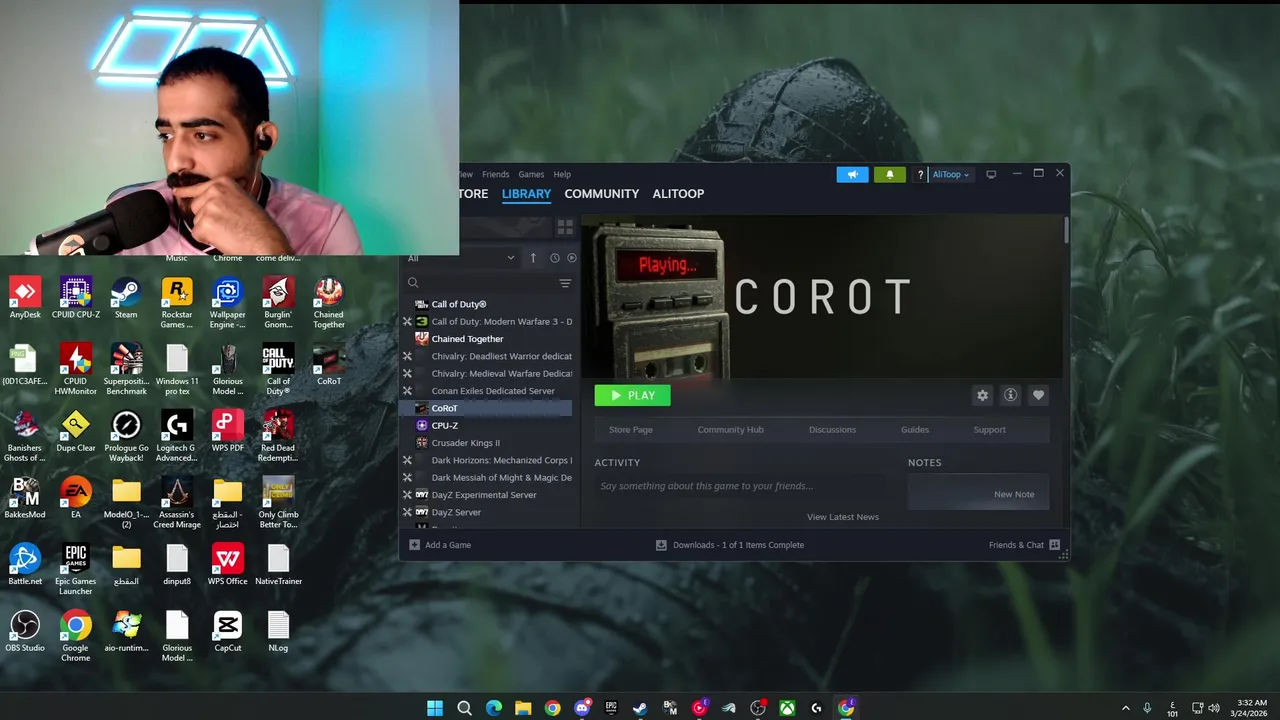
Task: Select DayZ Experimental Server
Action: coord(486,495)
